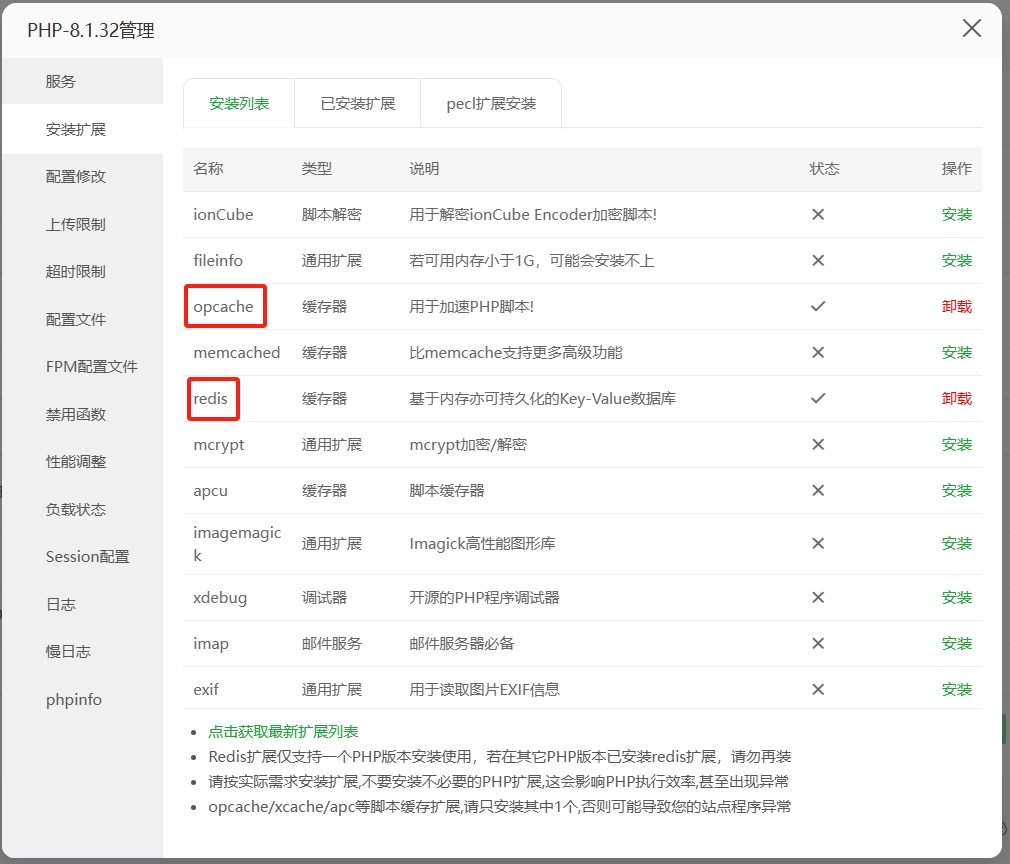
Task: Uninstall the opcache extension
Action: (956, 306)
